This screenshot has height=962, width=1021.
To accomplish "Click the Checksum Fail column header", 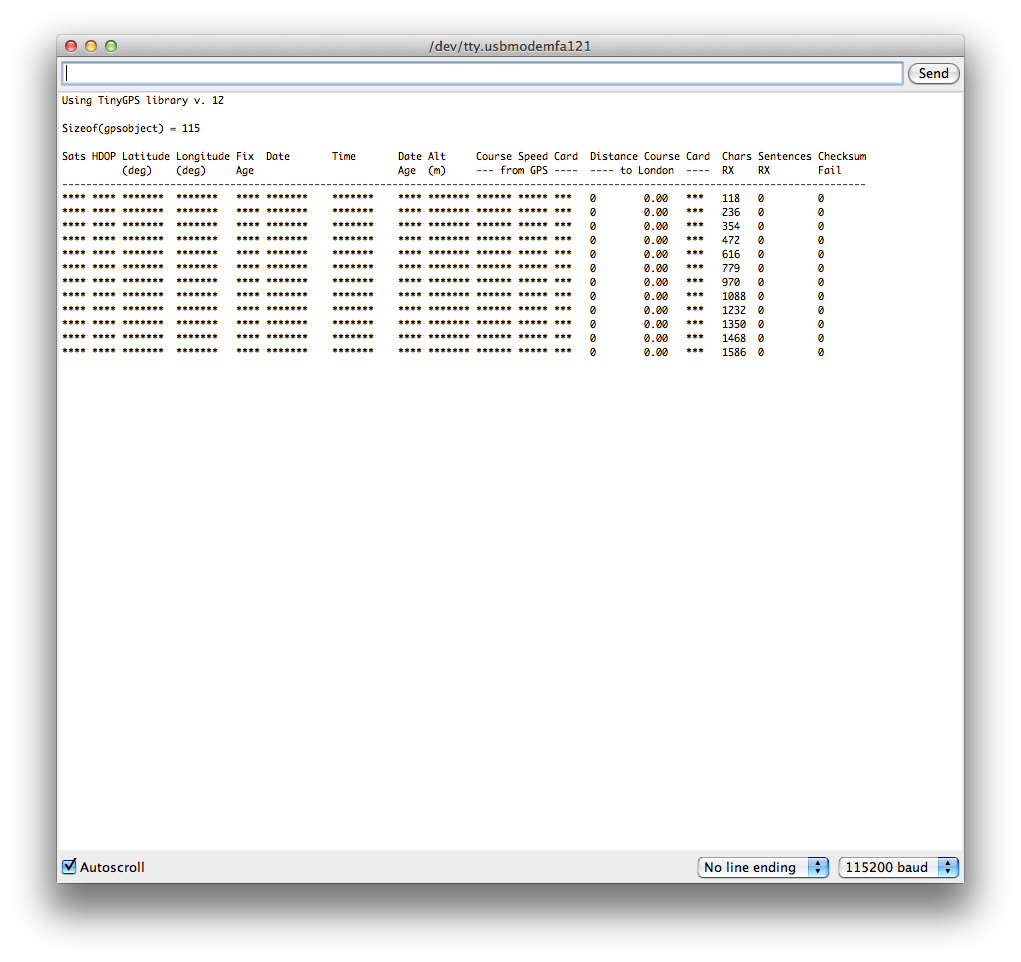I will (842, 163).
